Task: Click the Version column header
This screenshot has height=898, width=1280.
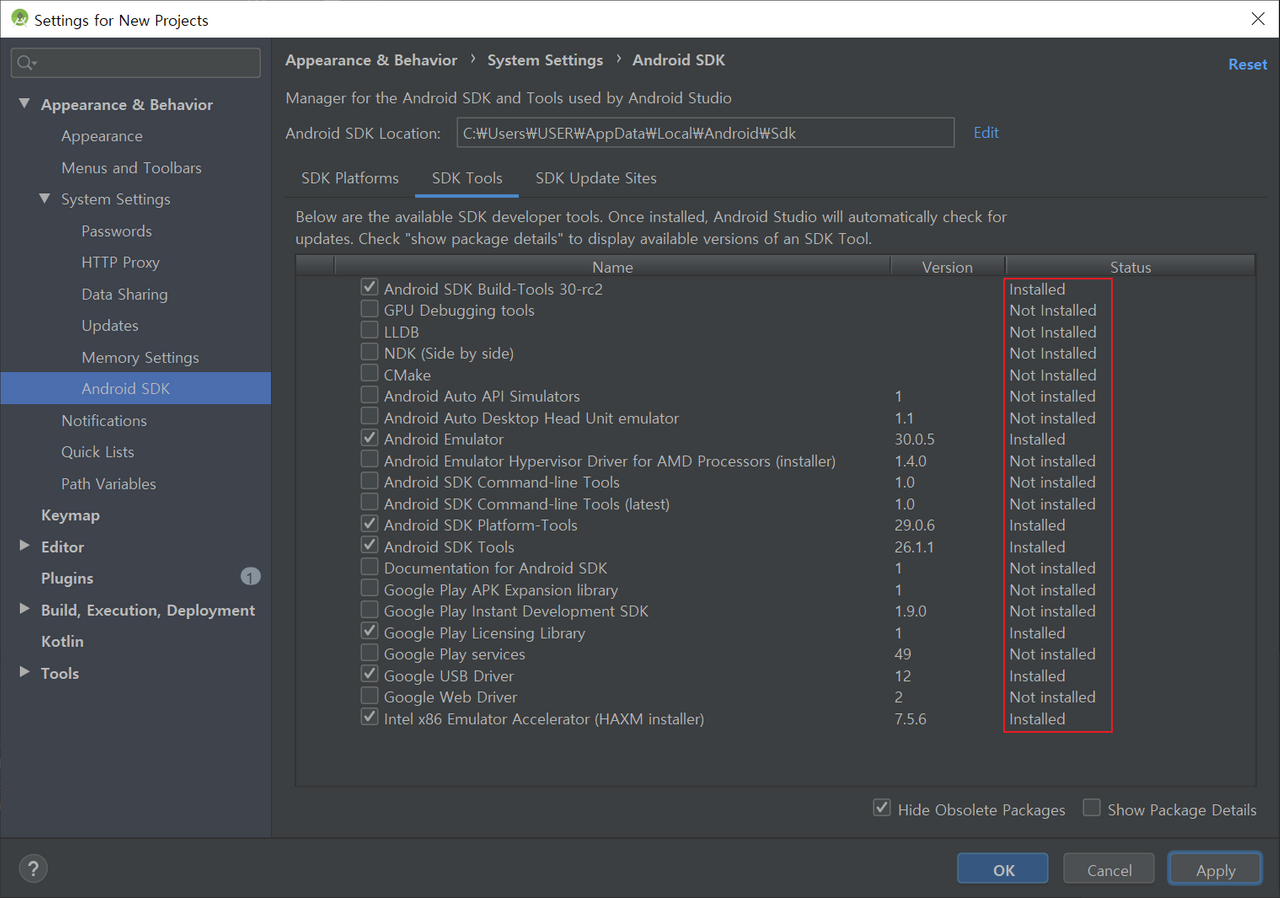Action: click(x=947, y=267)
